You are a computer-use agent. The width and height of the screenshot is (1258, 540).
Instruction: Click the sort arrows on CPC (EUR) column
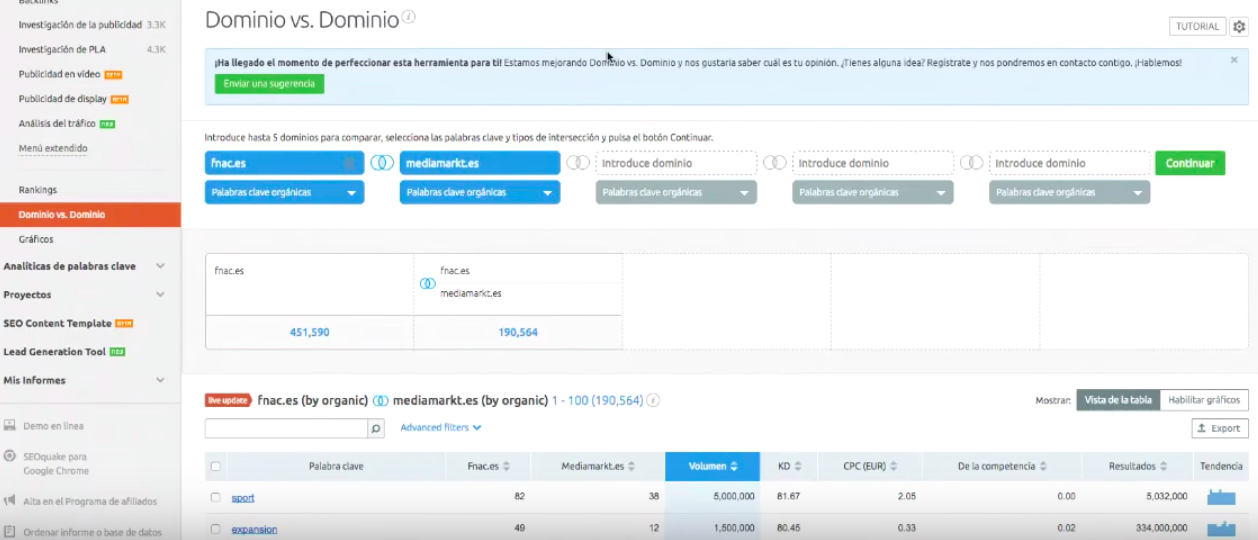[x=893, y=467]
